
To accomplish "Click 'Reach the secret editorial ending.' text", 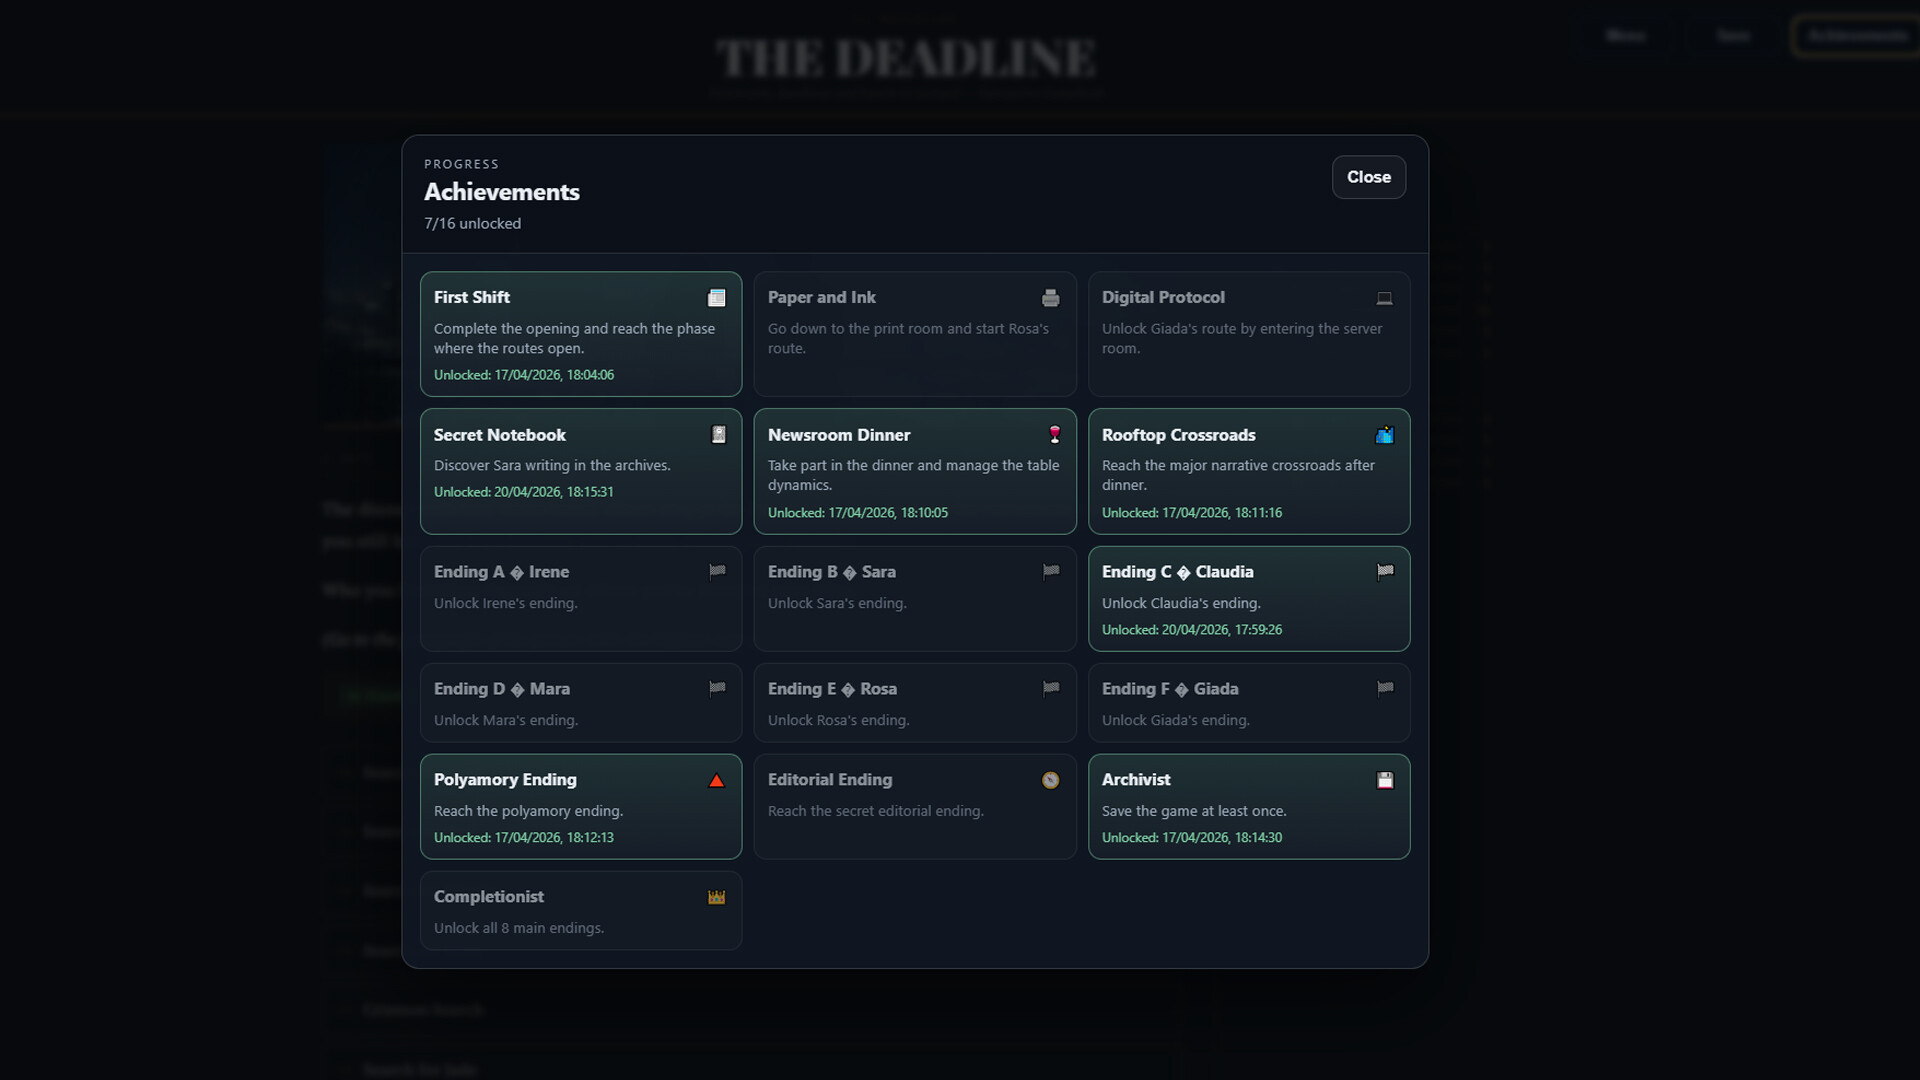I will (x=876, y=811).
